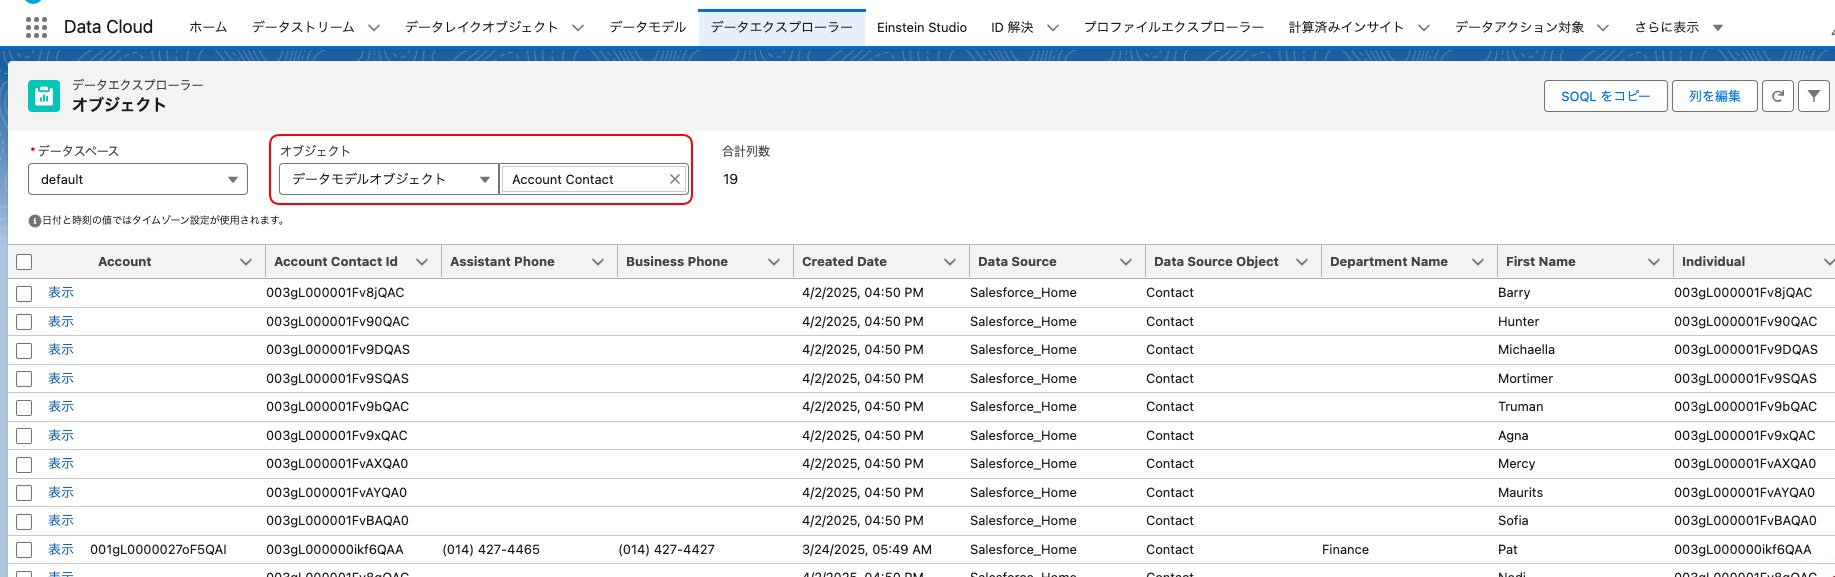Open Account Contact Id column menu
Viewport: 1835px width, 577px height.
pyautogui.click(x=422, y=262)
